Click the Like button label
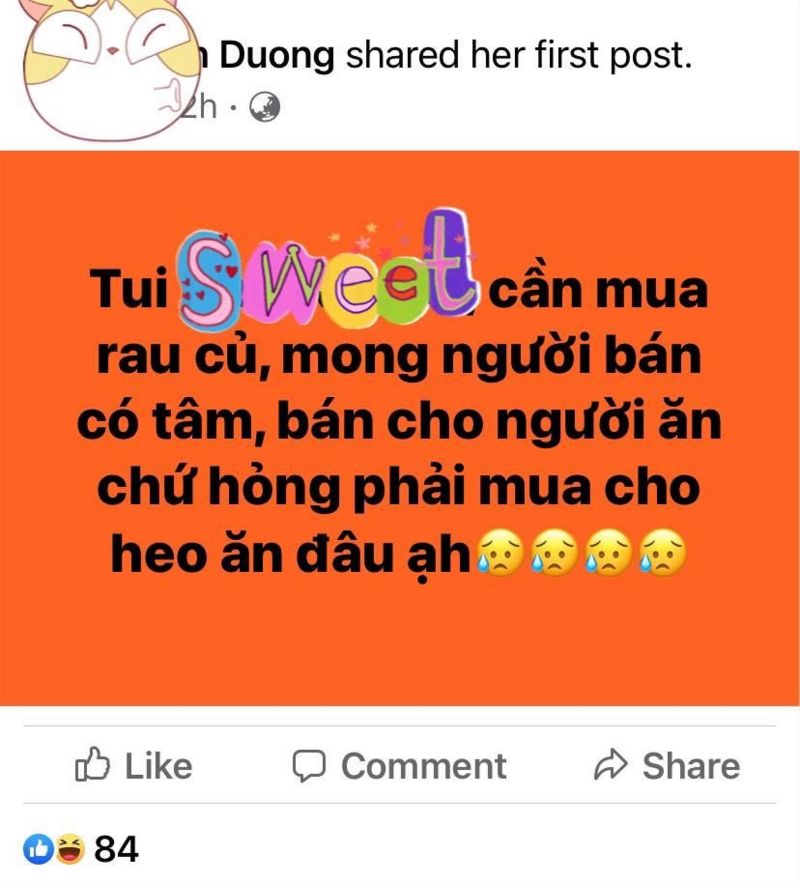Screen dimensions: 800x882 pos(159,766)
